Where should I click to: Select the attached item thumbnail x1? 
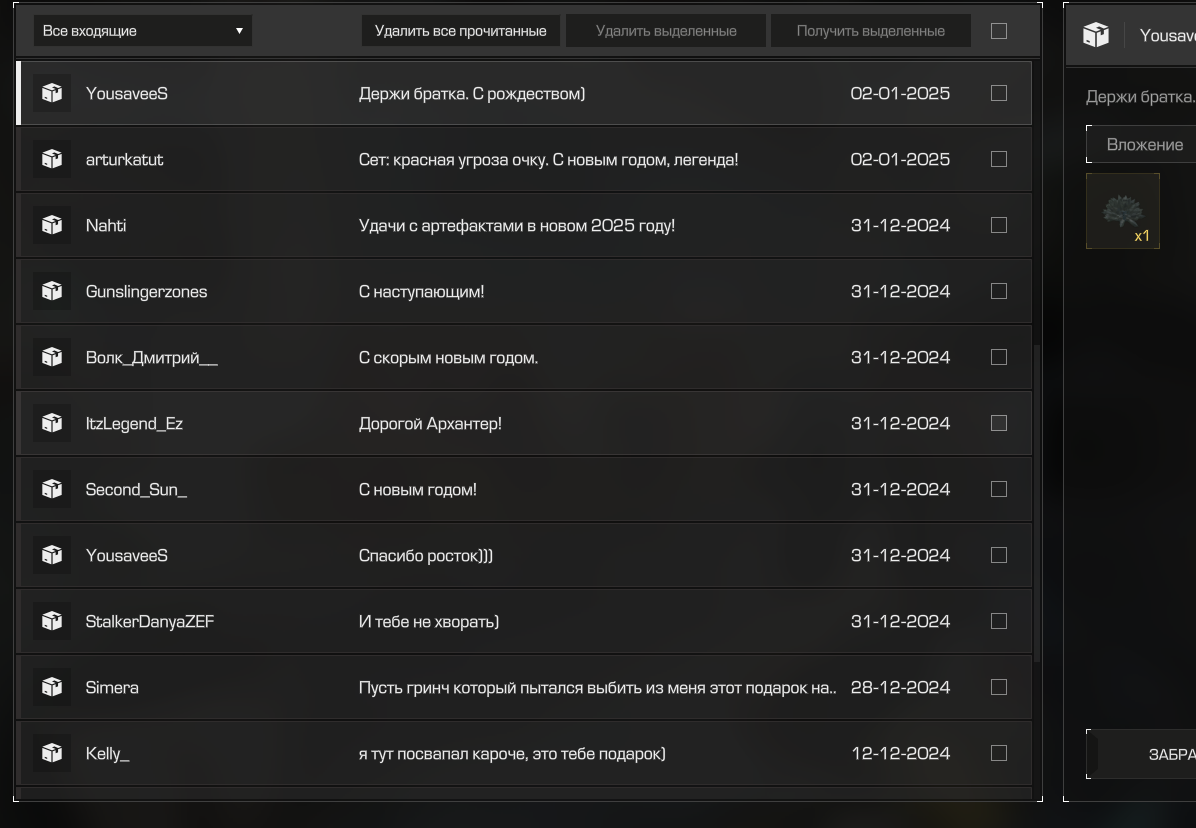[1122, 211]
